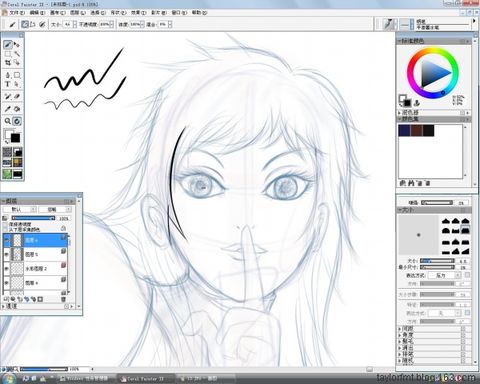Toggle 从下层采集颜色 checkbox
Screen dimensions: 480x384
pyautogui.click(x=5, y=229)
